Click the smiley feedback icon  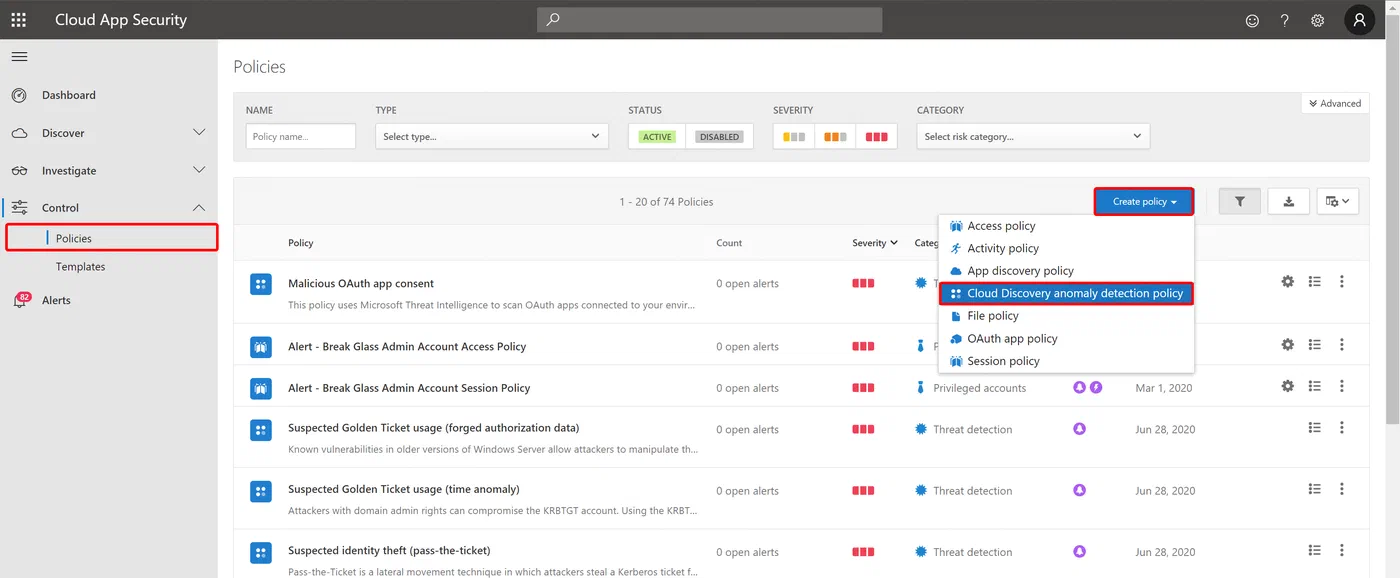point(1252,20)
